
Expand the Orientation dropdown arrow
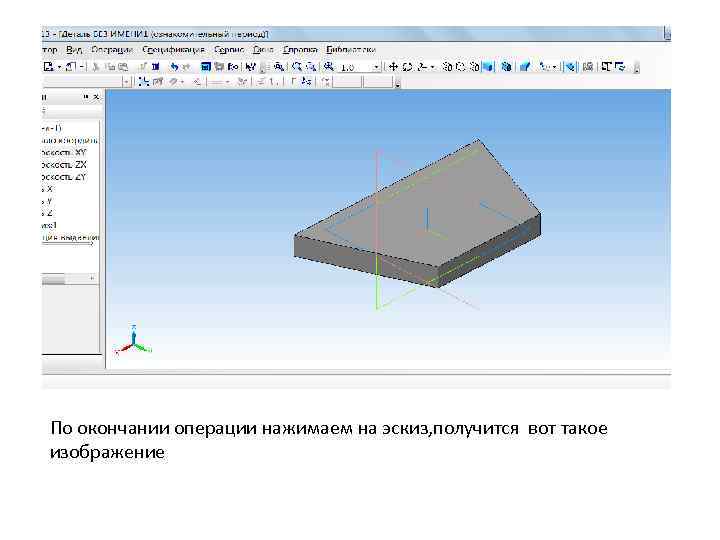pyautogui.click(x=432, y=68)
